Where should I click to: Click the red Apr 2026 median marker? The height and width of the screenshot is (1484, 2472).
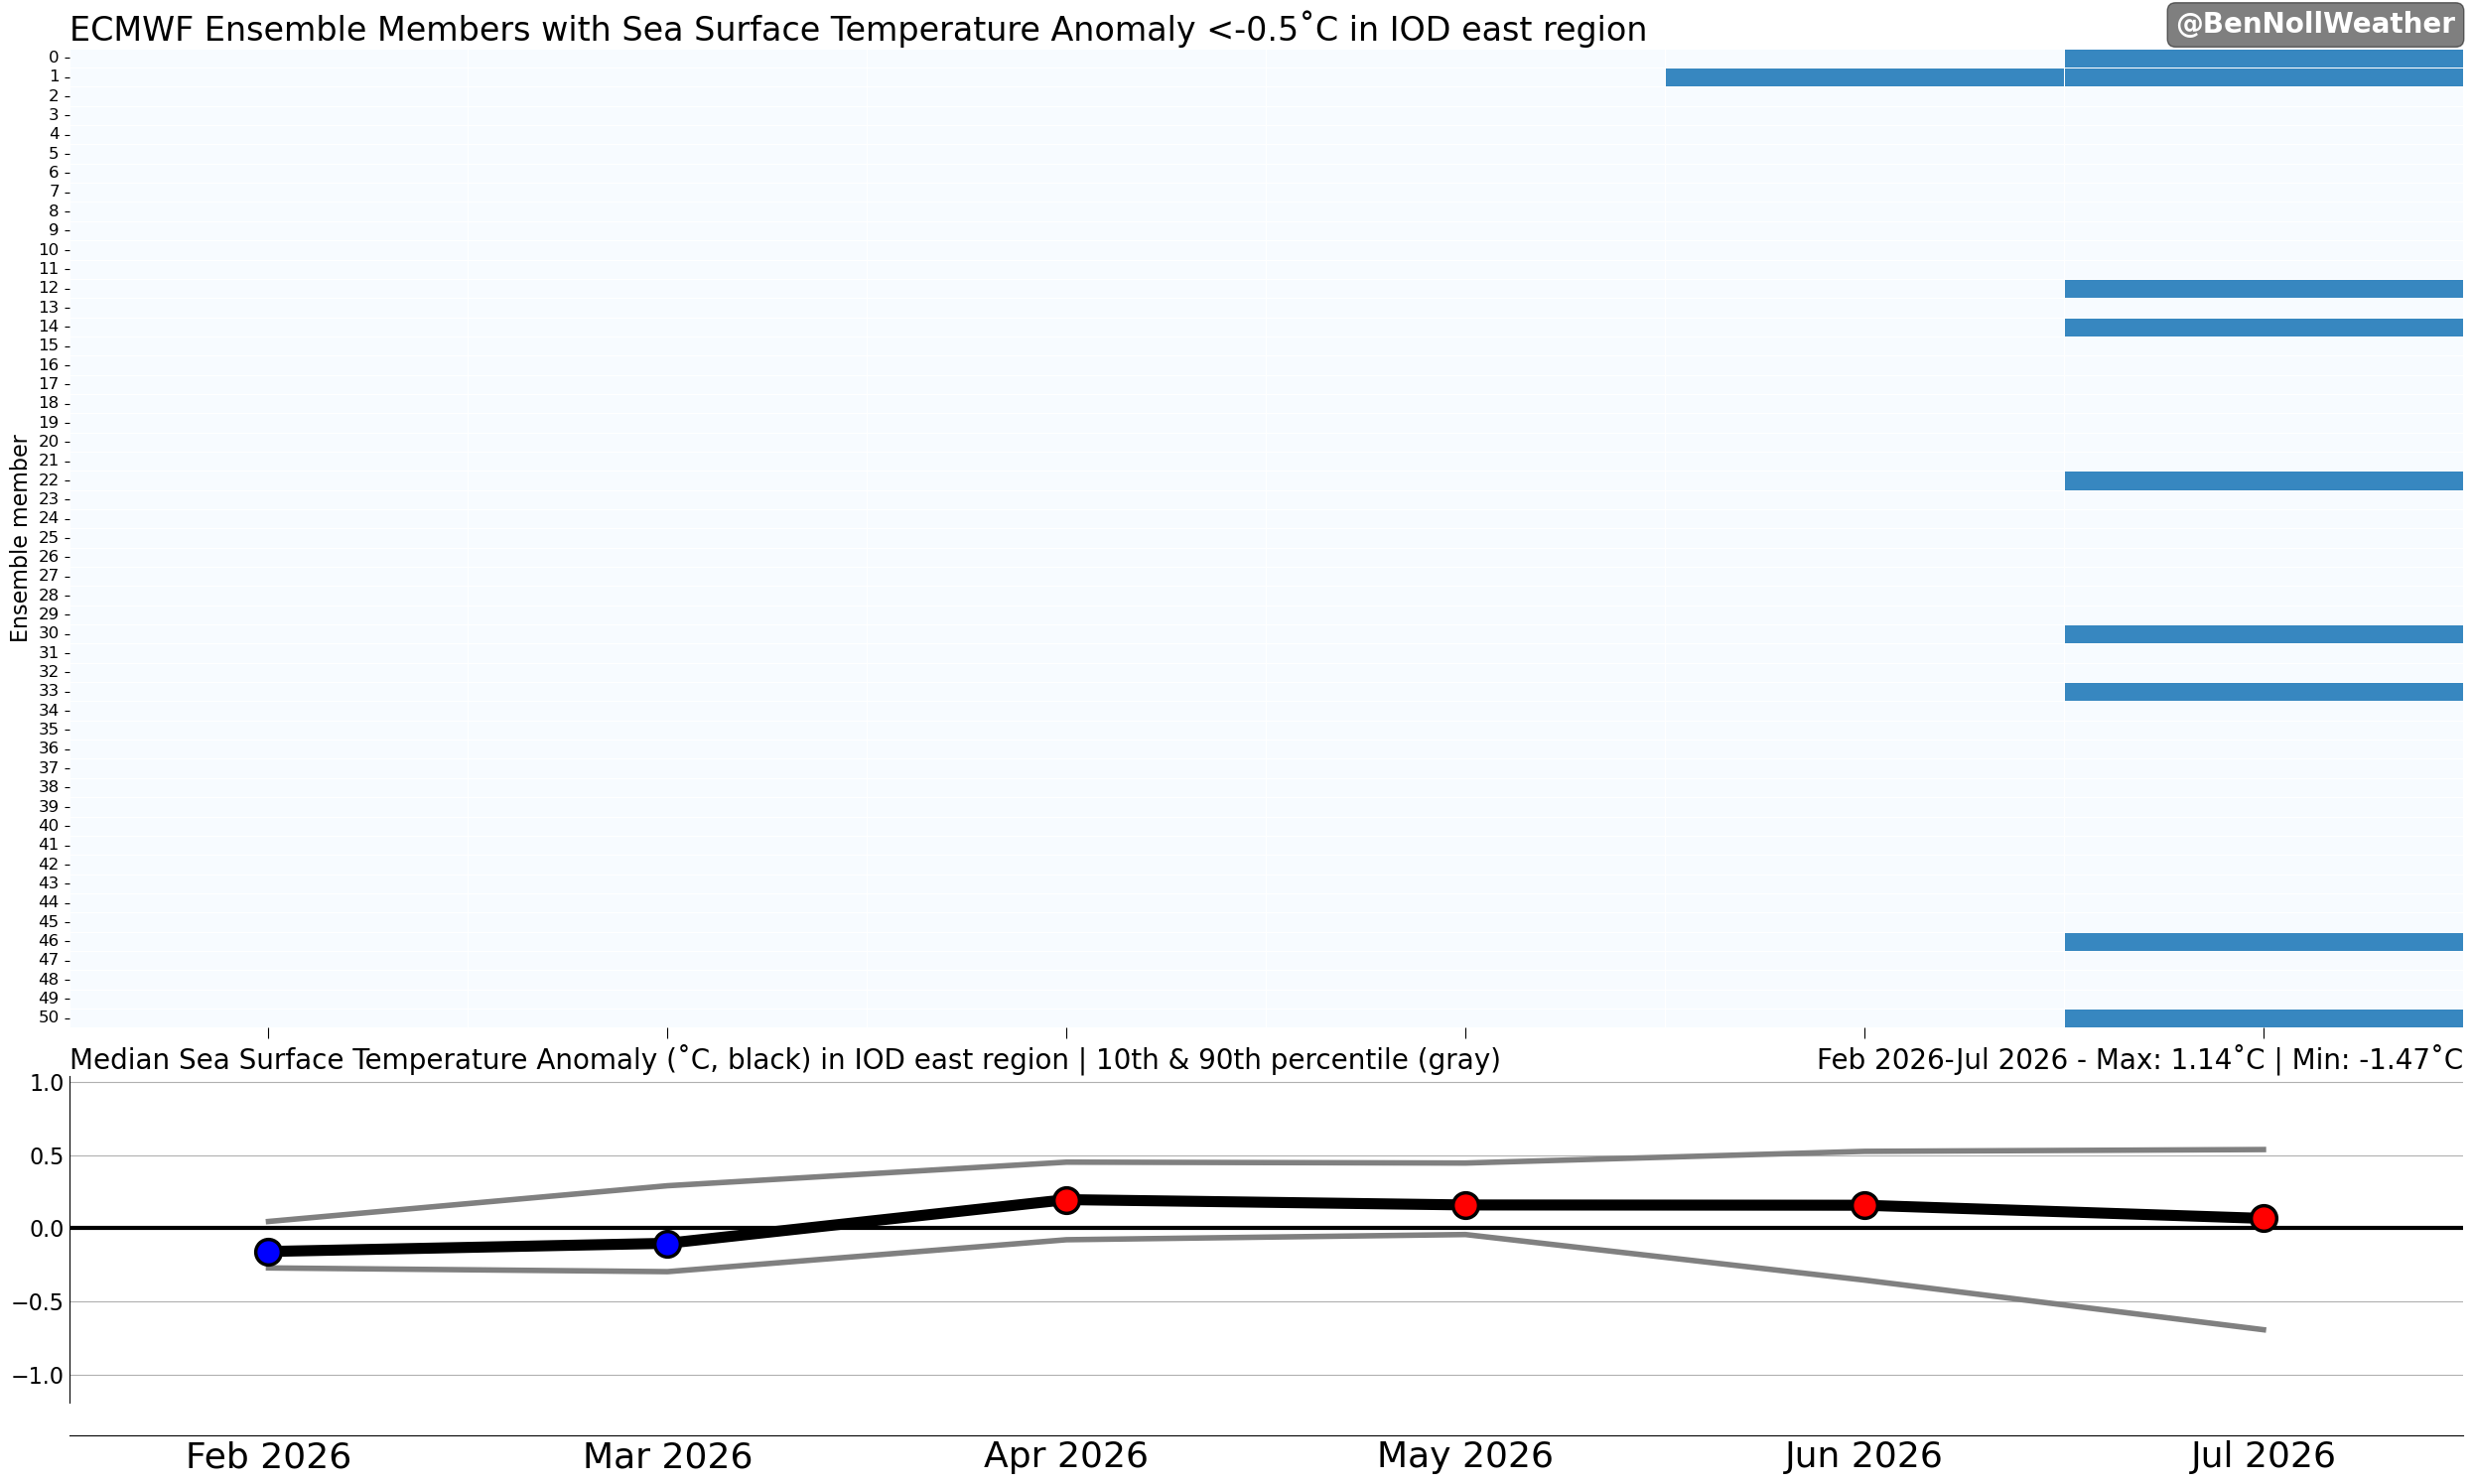coord(1066,1200)
